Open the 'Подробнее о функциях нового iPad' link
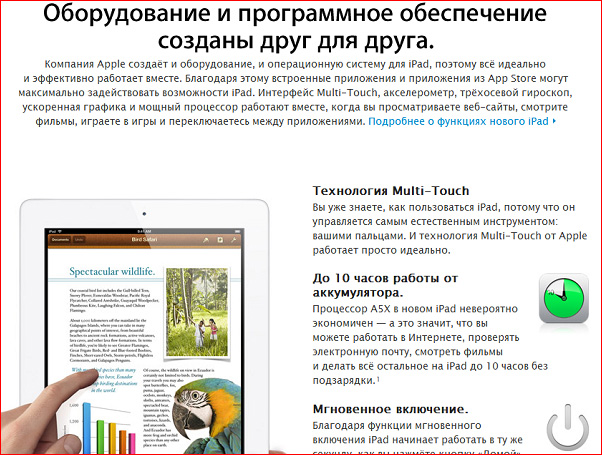Screen dimensions: 602x455 [462, 122]
